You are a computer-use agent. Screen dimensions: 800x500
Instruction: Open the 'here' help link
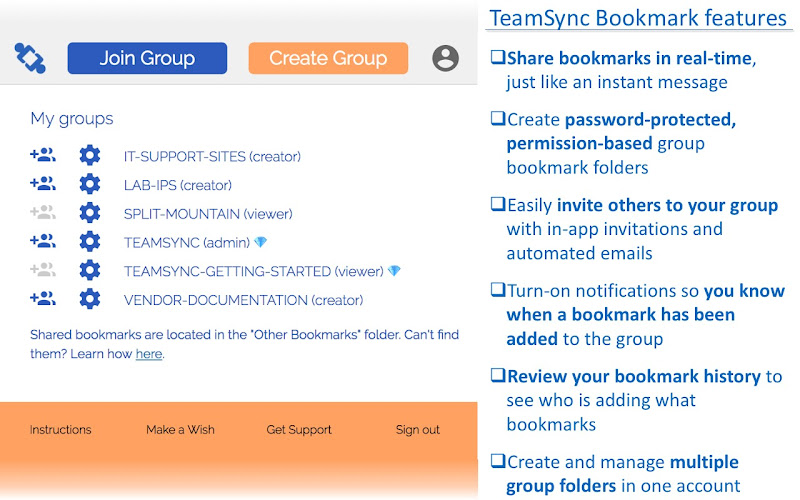pos(148,354)
